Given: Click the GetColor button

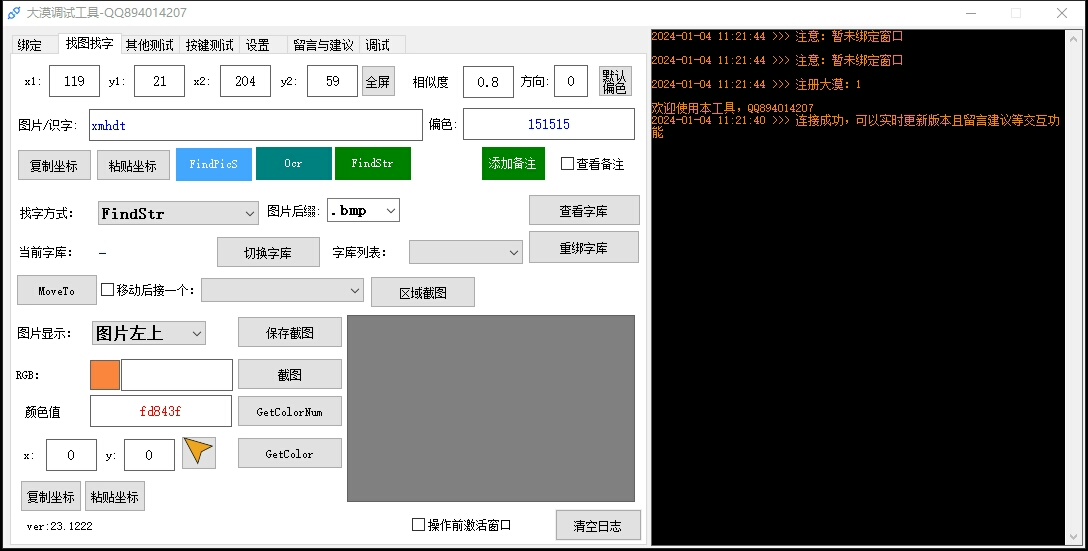Looking at the screenshot, I should point(289,454).
